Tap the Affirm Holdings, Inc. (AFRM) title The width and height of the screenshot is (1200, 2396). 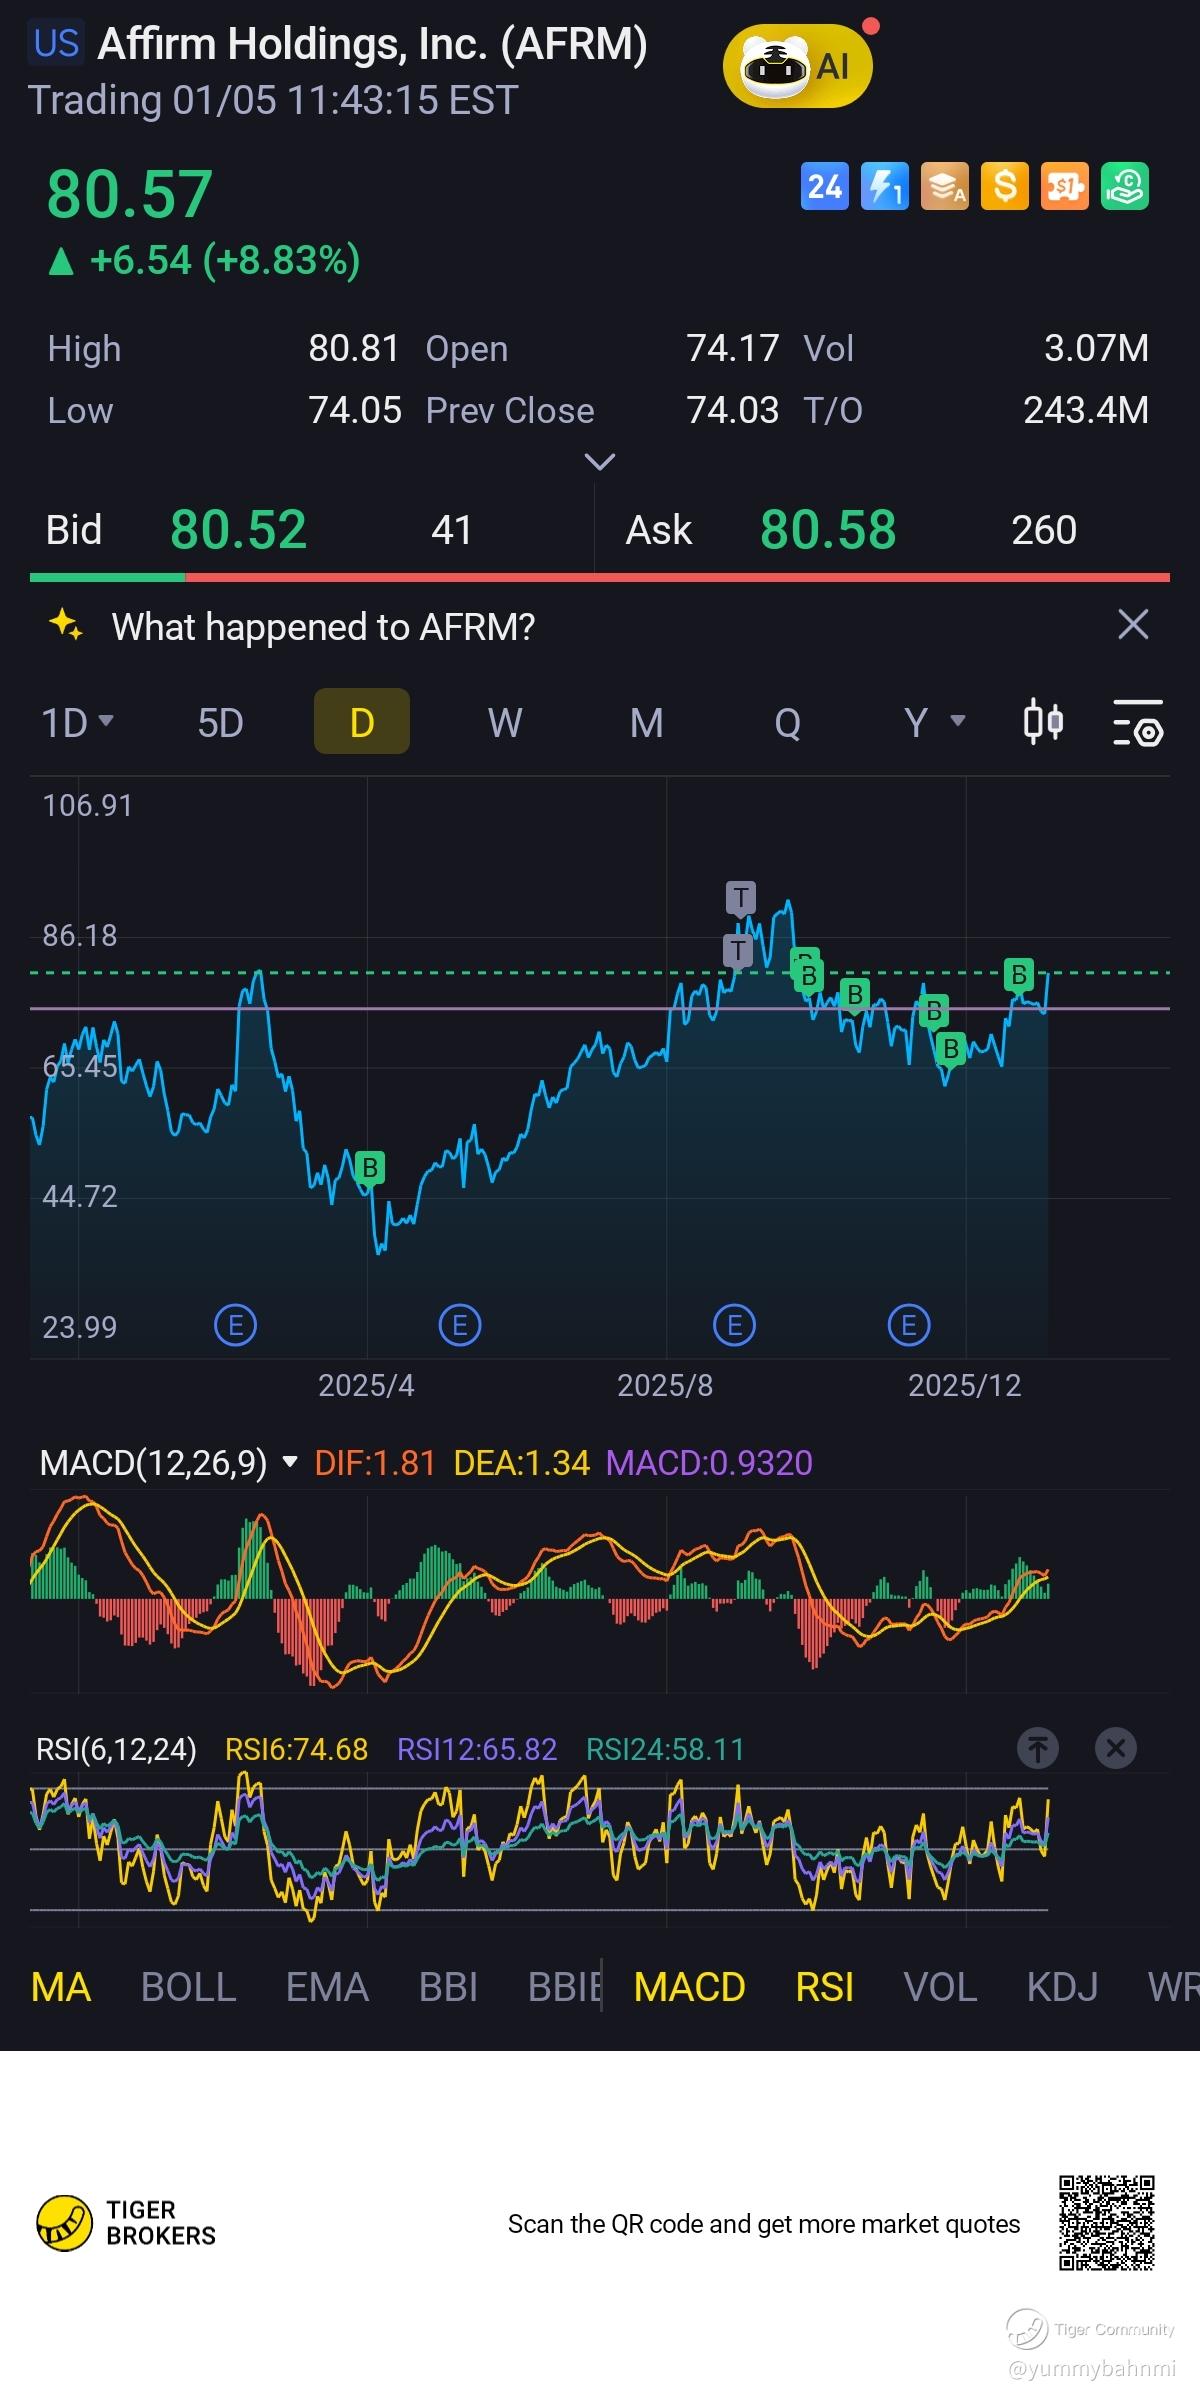pyautogui.click(x=373, y=44)
